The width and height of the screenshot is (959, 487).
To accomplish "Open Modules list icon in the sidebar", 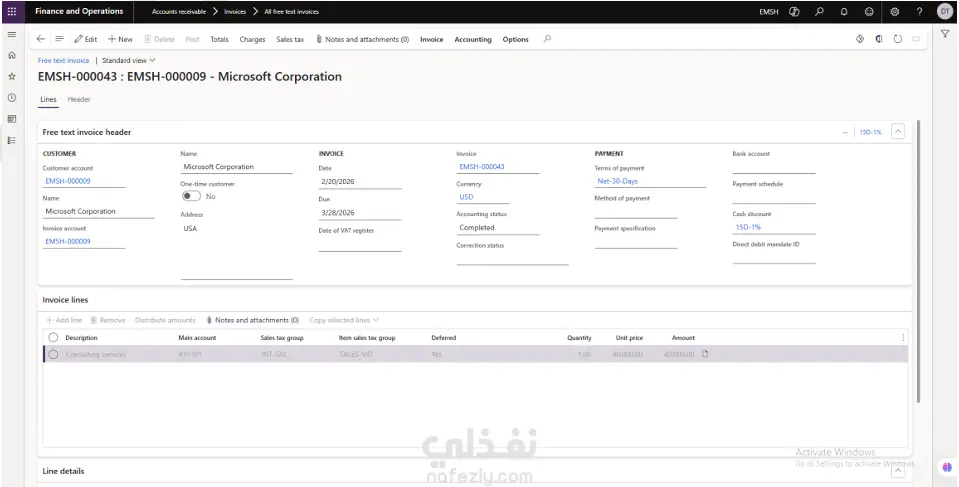I will pos(12,140).
